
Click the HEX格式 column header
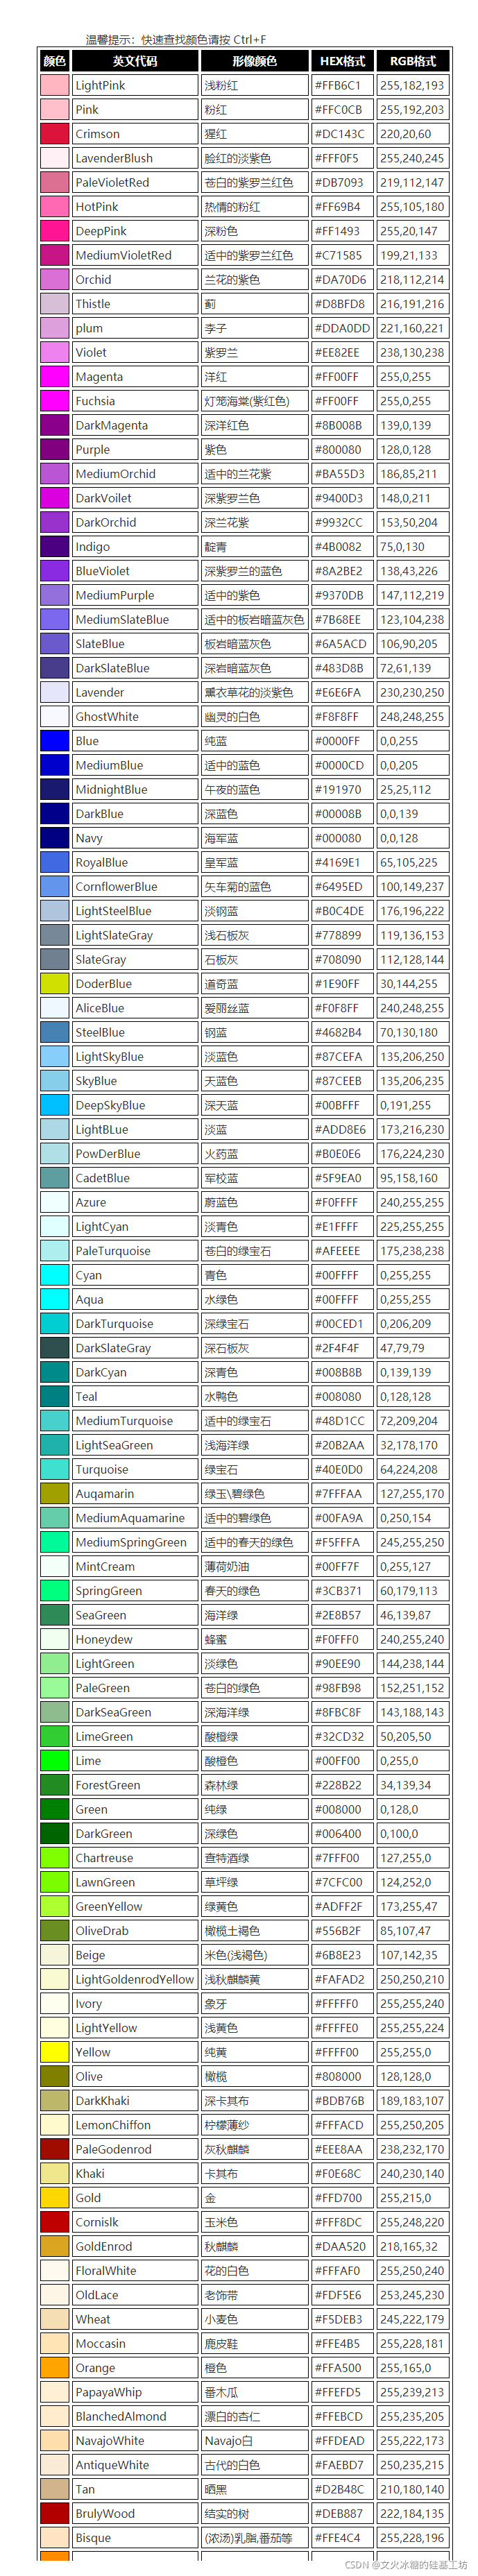341,61
